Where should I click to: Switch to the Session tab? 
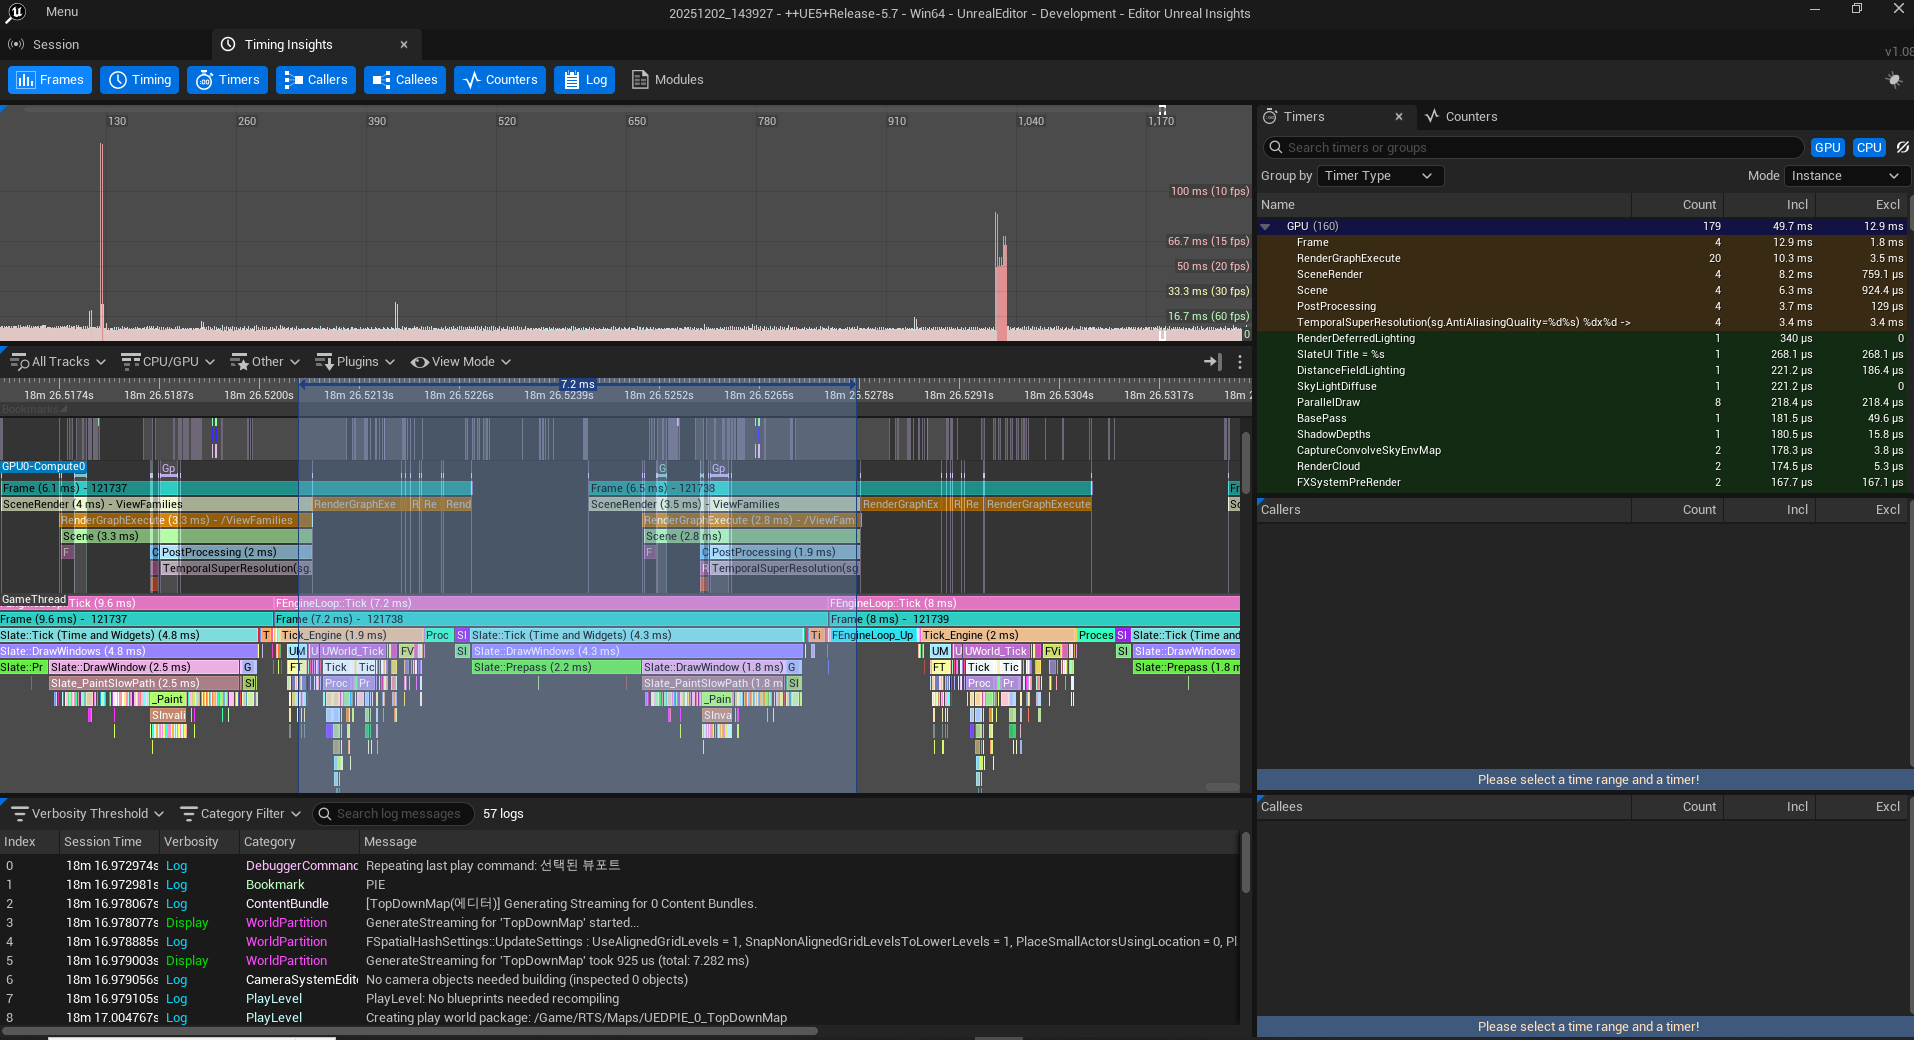coord(55,45)
